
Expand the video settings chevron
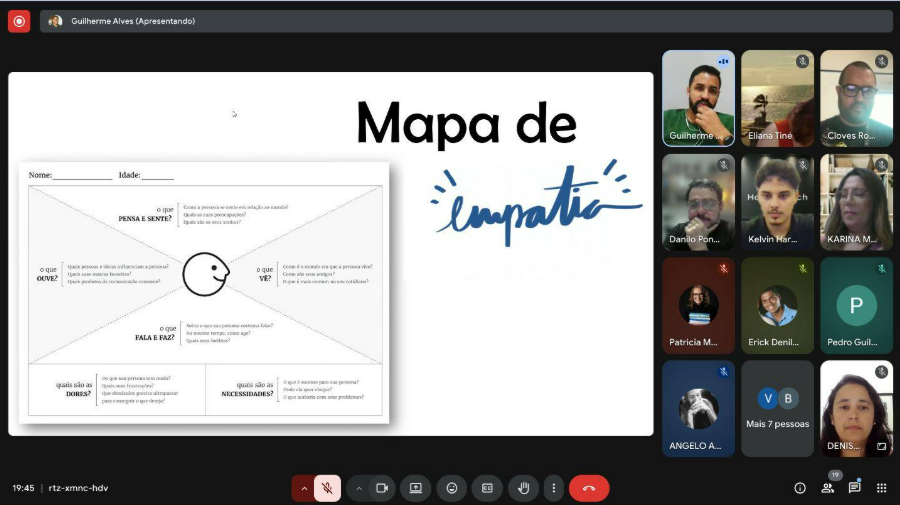(x=358, y=488)
